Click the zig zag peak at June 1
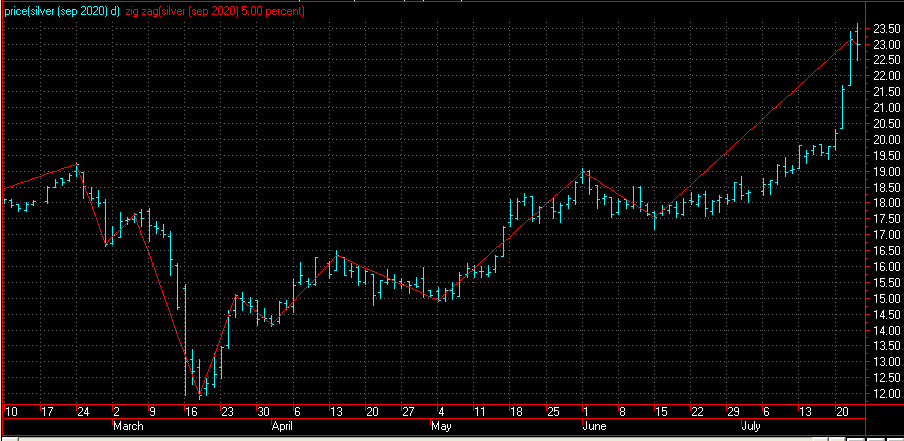 click(583, 171)
